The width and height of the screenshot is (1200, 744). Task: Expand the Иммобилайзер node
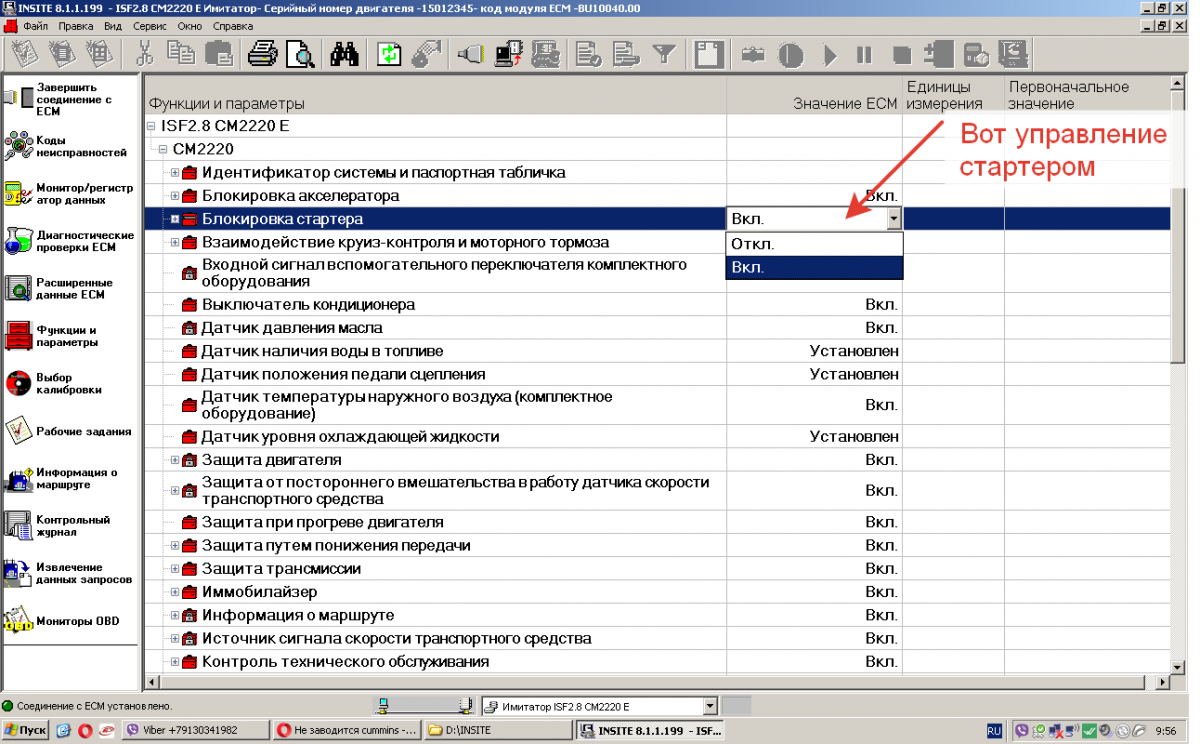point(175,592)
